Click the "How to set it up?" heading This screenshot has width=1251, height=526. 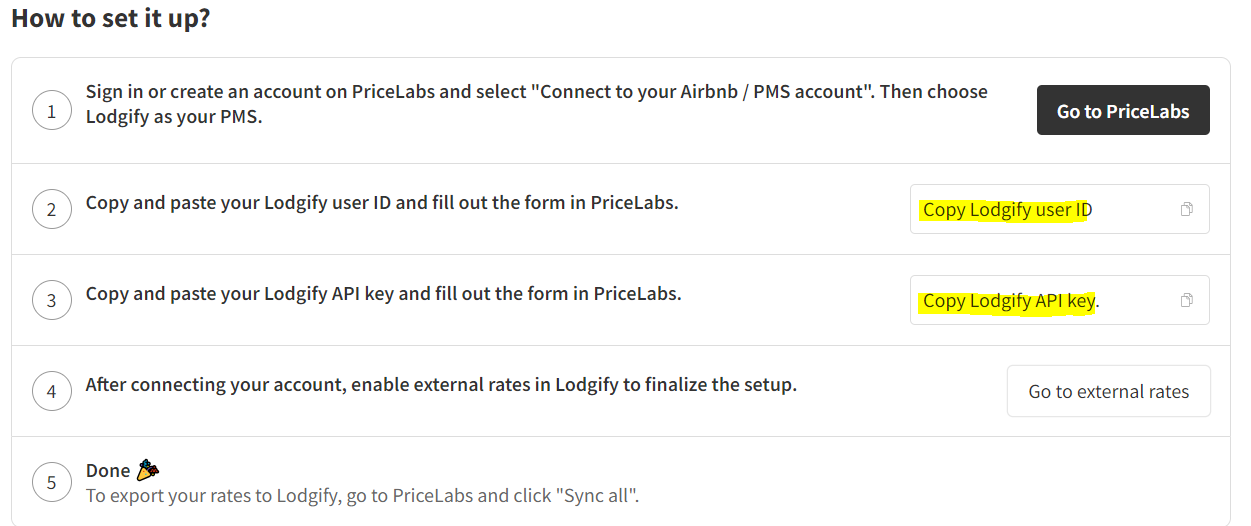[x=111, y=18]
